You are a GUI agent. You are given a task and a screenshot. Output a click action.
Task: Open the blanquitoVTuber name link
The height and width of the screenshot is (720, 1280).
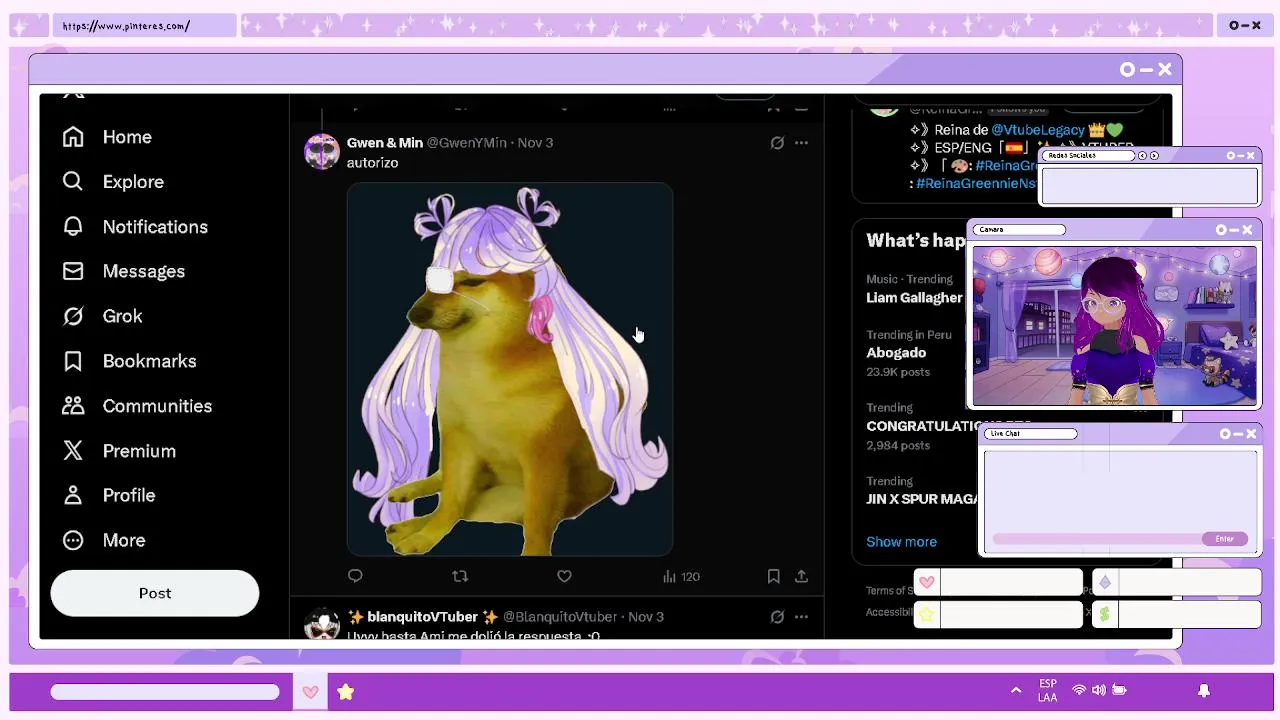pos(422,617)
